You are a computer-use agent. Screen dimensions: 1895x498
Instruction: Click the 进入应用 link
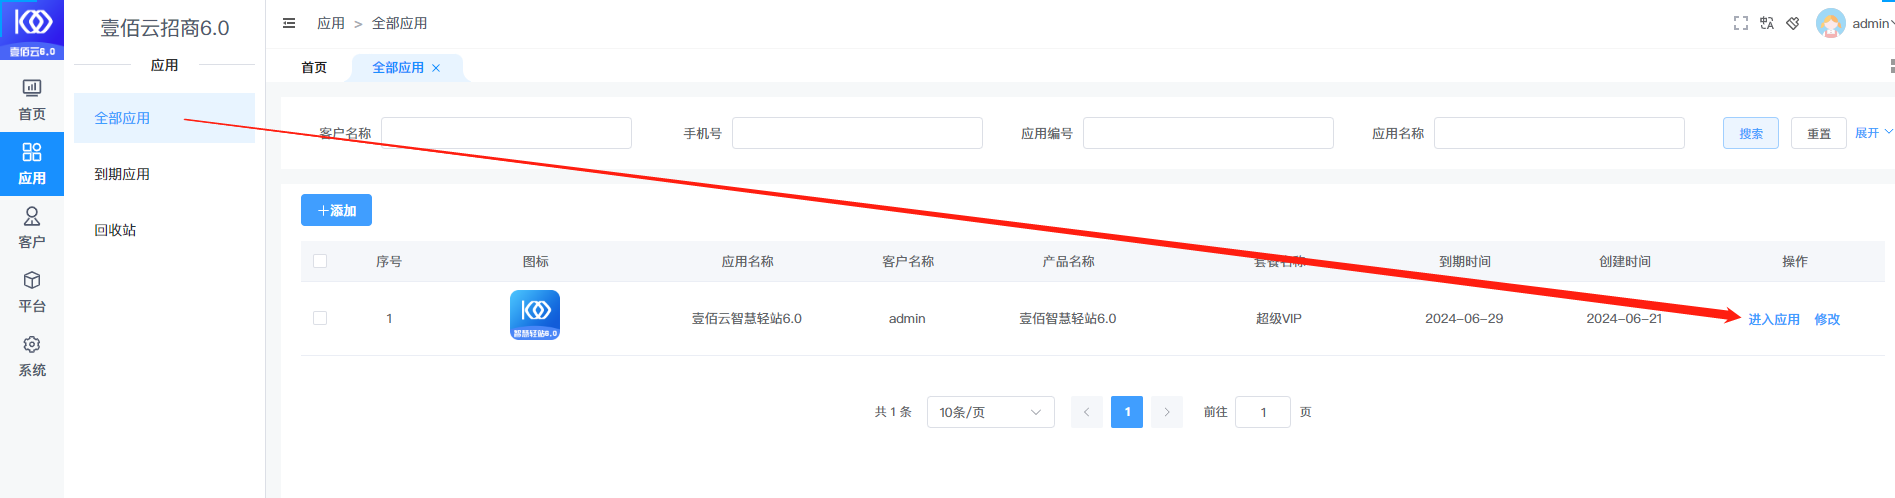click(1774, 319)
